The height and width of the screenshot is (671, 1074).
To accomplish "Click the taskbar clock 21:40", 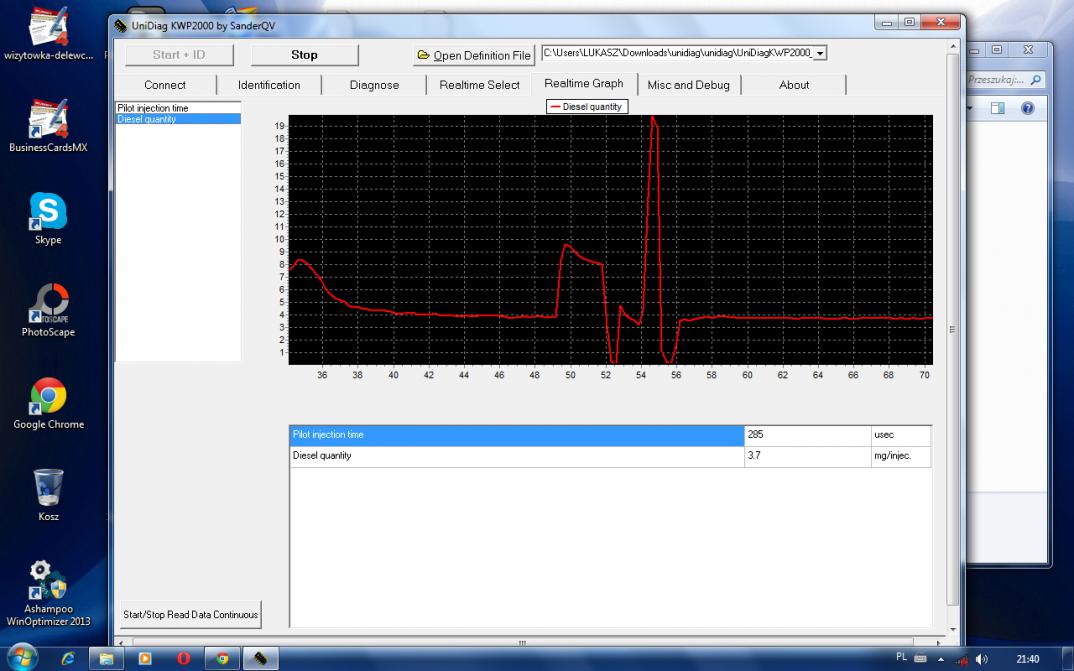I will tap(1027, 659).
